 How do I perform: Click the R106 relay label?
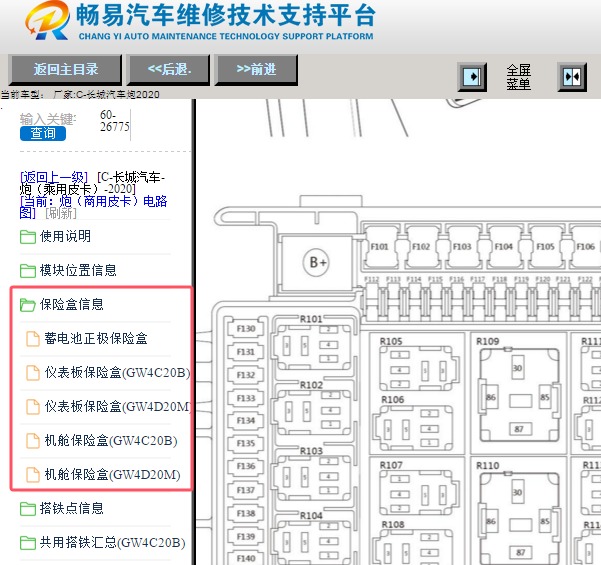[393, 400]
